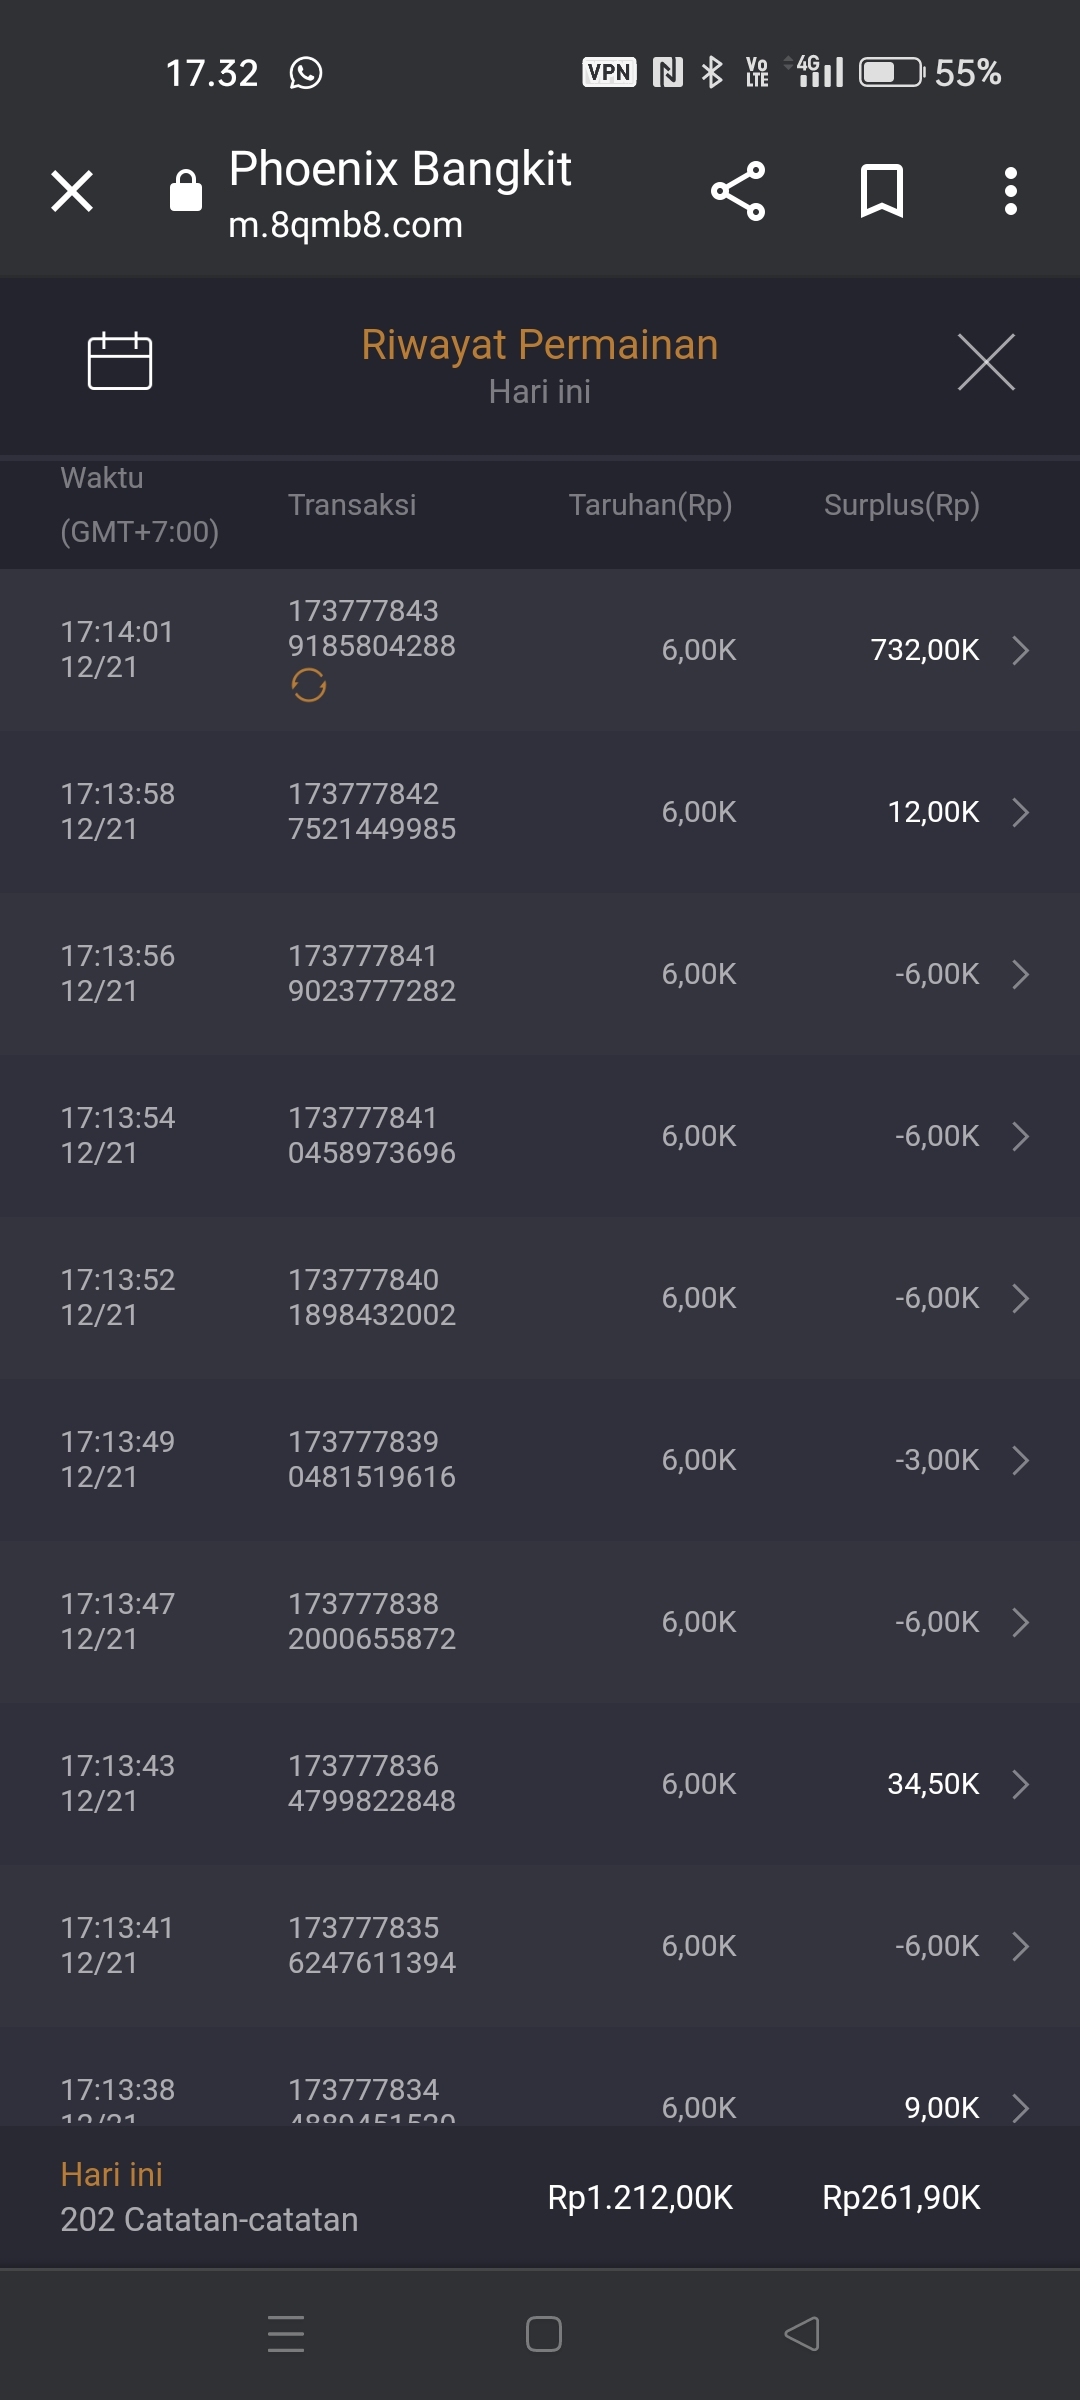The image size is (1080, 2400).
Task: Tap the refresh icon under transaction 1737778439185804288
Action: point(309,686)
